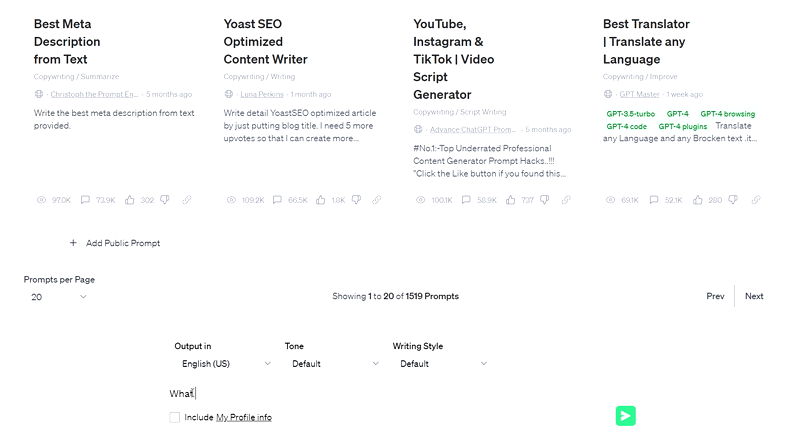Open the Writing Style dropdown
800x437 pixels.
(x=441, y=364)
